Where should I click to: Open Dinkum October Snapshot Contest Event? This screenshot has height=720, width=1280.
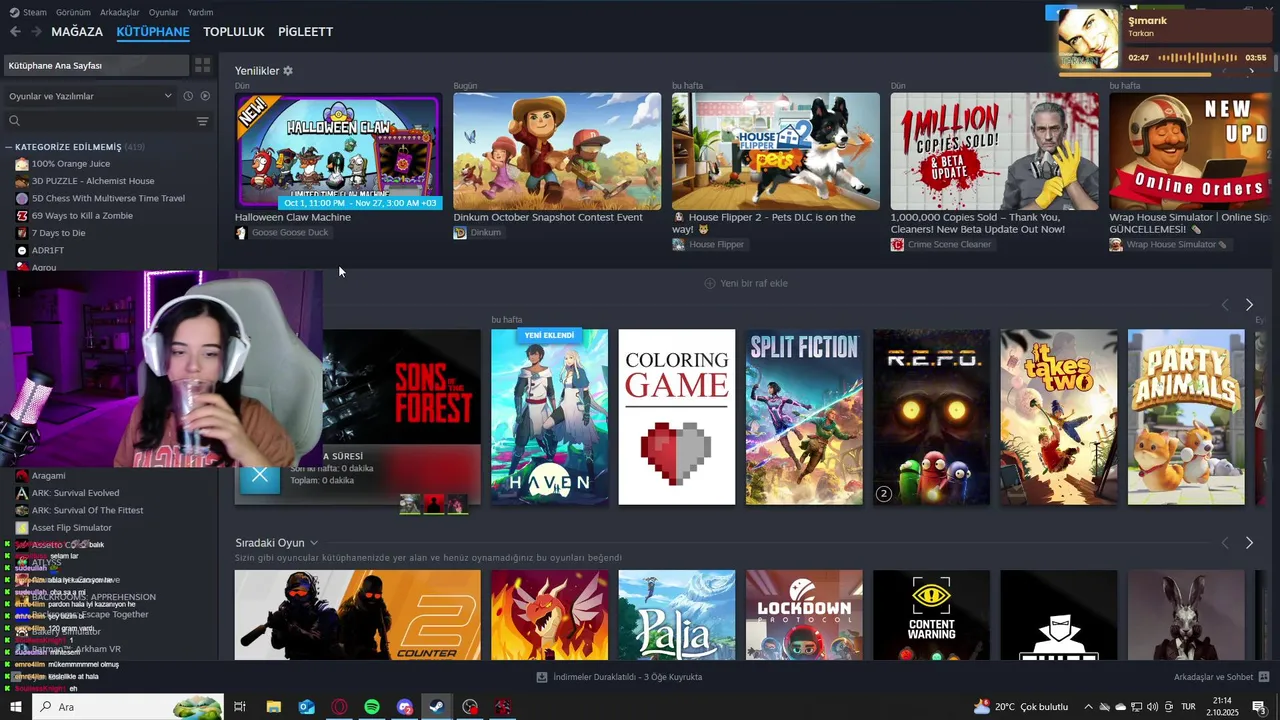[548, 217]
